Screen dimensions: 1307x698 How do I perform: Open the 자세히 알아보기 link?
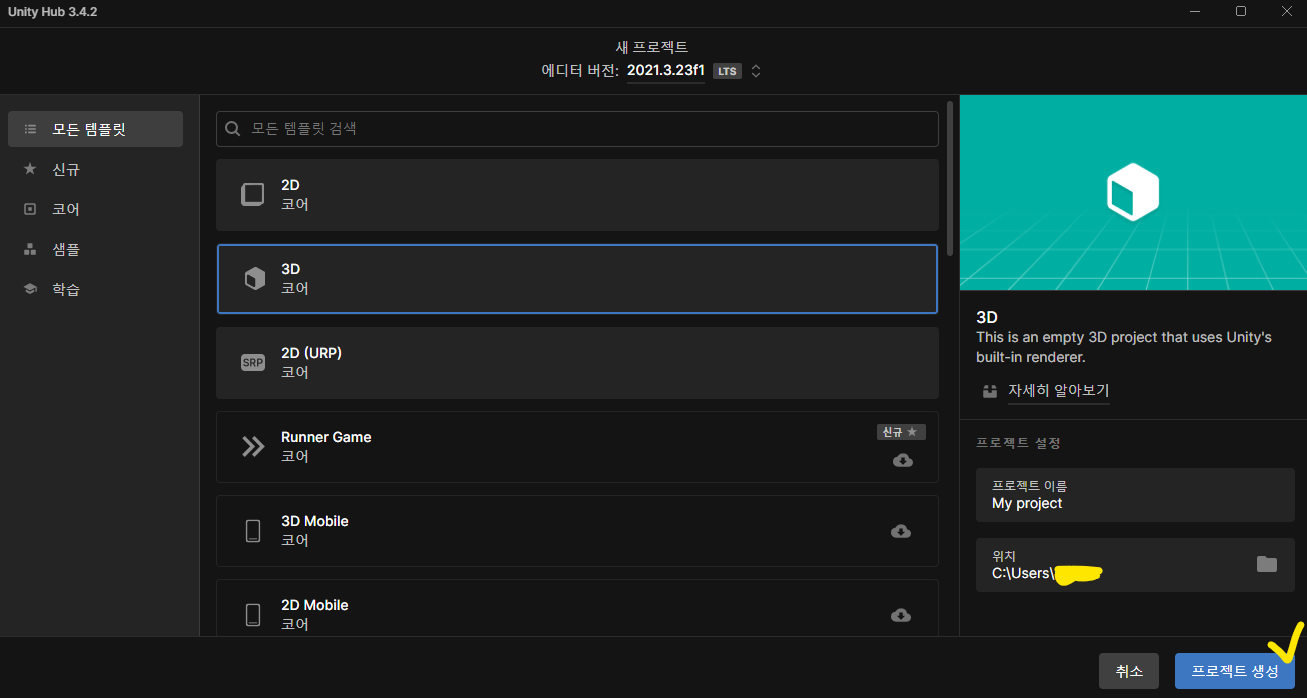pos(1059,391)
